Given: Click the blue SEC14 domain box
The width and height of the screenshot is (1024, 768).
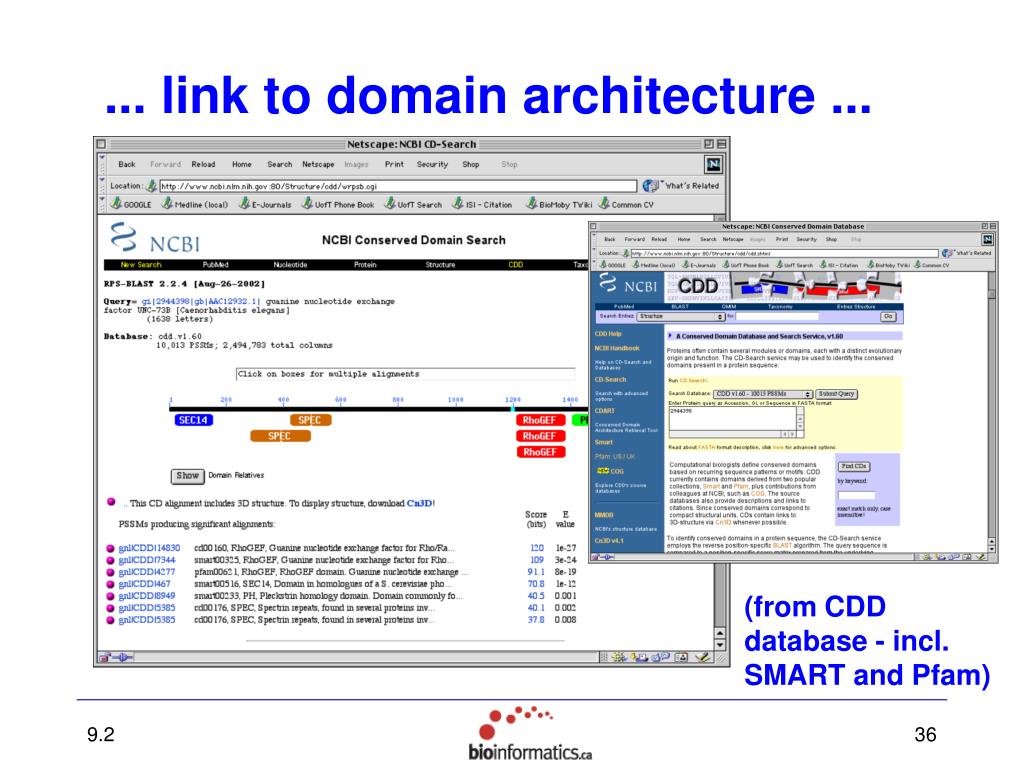Looking at the screenshot, I should coord(194,420).
